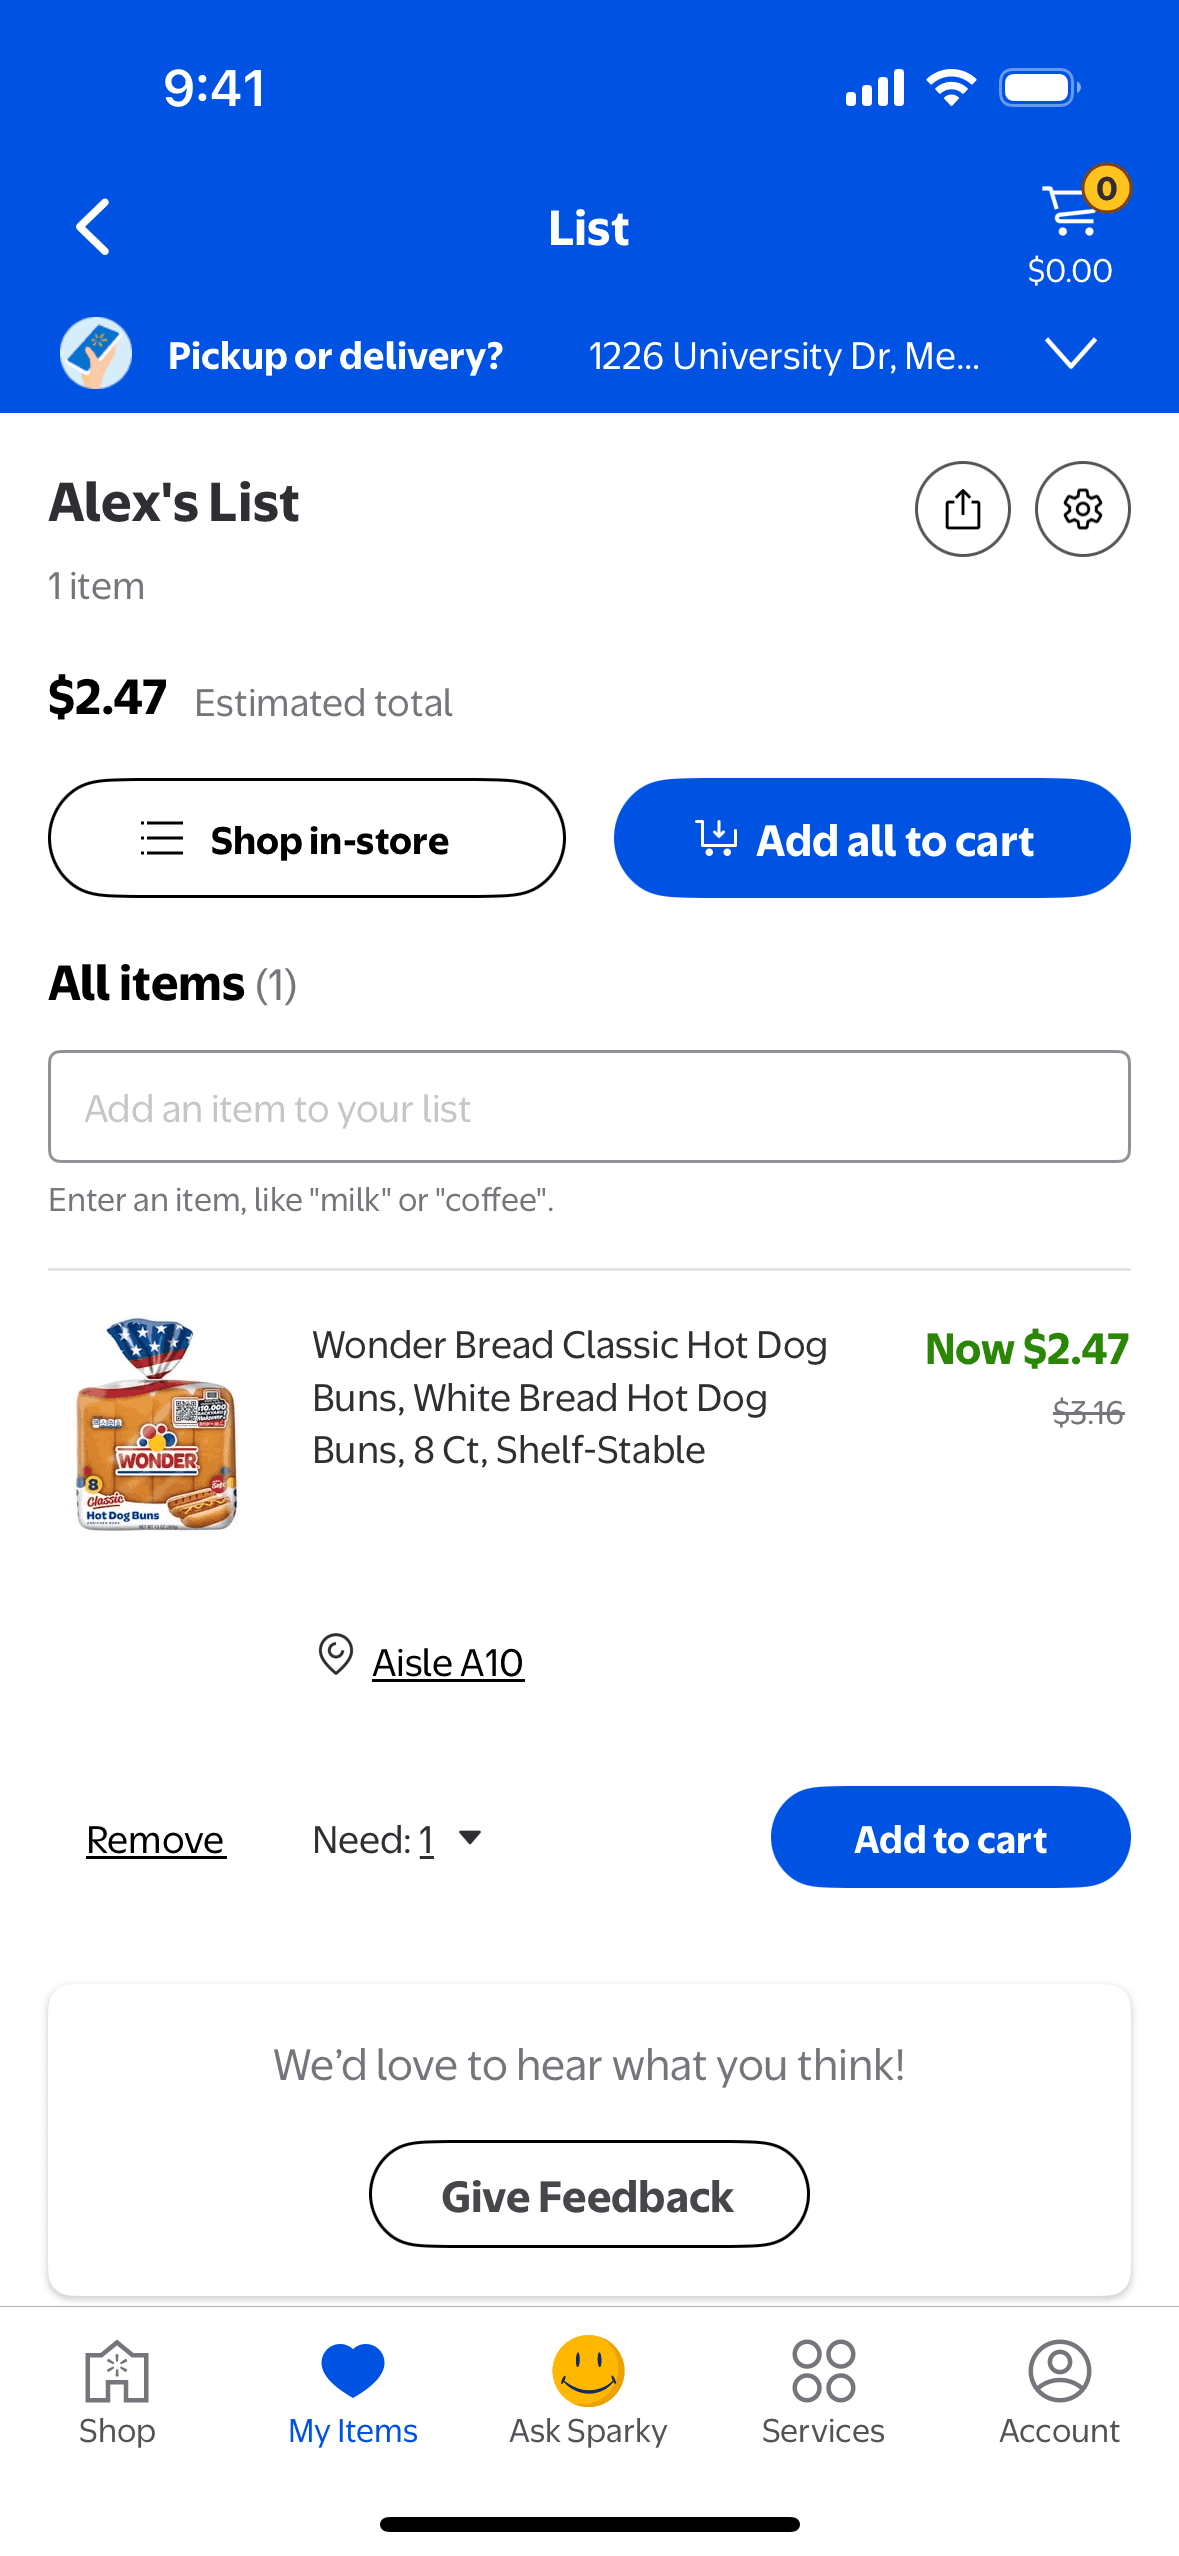This screenshot has width=1179, height=2556.
Task: Open the Need quantity dropdown
Action: pos(400,1839)
